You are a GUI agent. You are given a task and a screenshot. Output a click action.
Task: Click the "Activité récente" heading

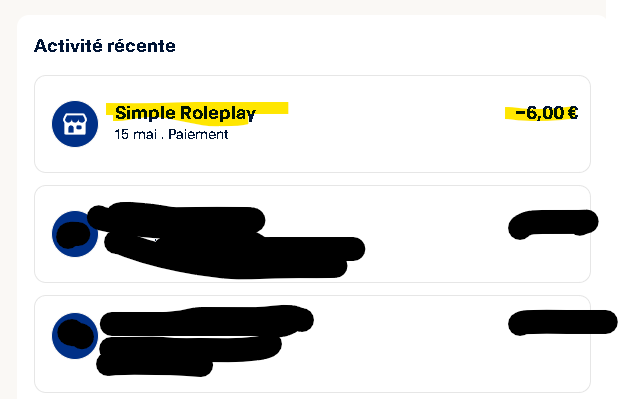(x=105, y=46)
